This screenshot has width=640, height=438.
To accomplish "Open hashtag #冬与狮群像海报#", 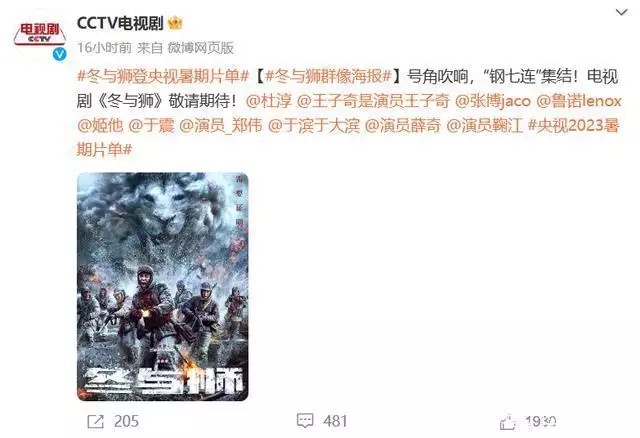I will pos(329,76).
